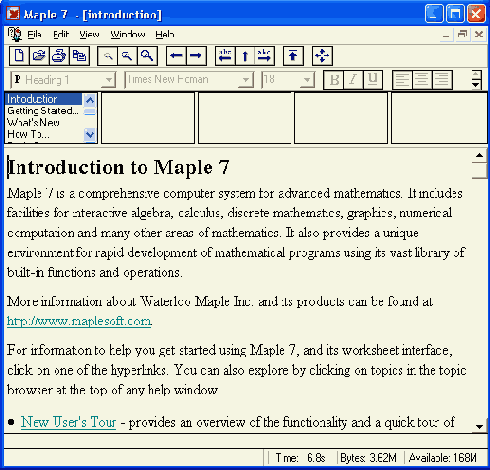Click the up arrow parent topic icon
This screenshot has height=470, width=490.
tap(245, 56)
